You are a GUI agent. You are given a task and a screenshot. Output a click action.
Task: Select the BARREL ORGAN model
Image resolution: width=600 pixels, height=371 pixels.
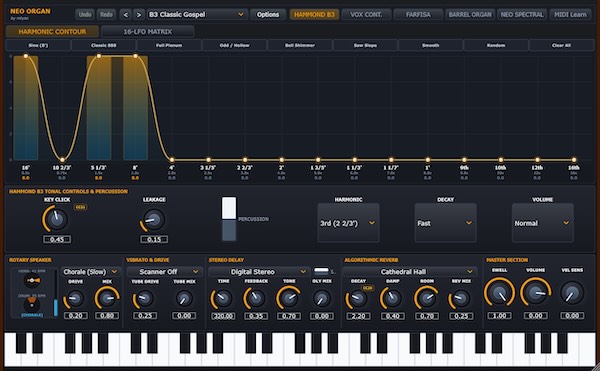[x=470, y=15]
